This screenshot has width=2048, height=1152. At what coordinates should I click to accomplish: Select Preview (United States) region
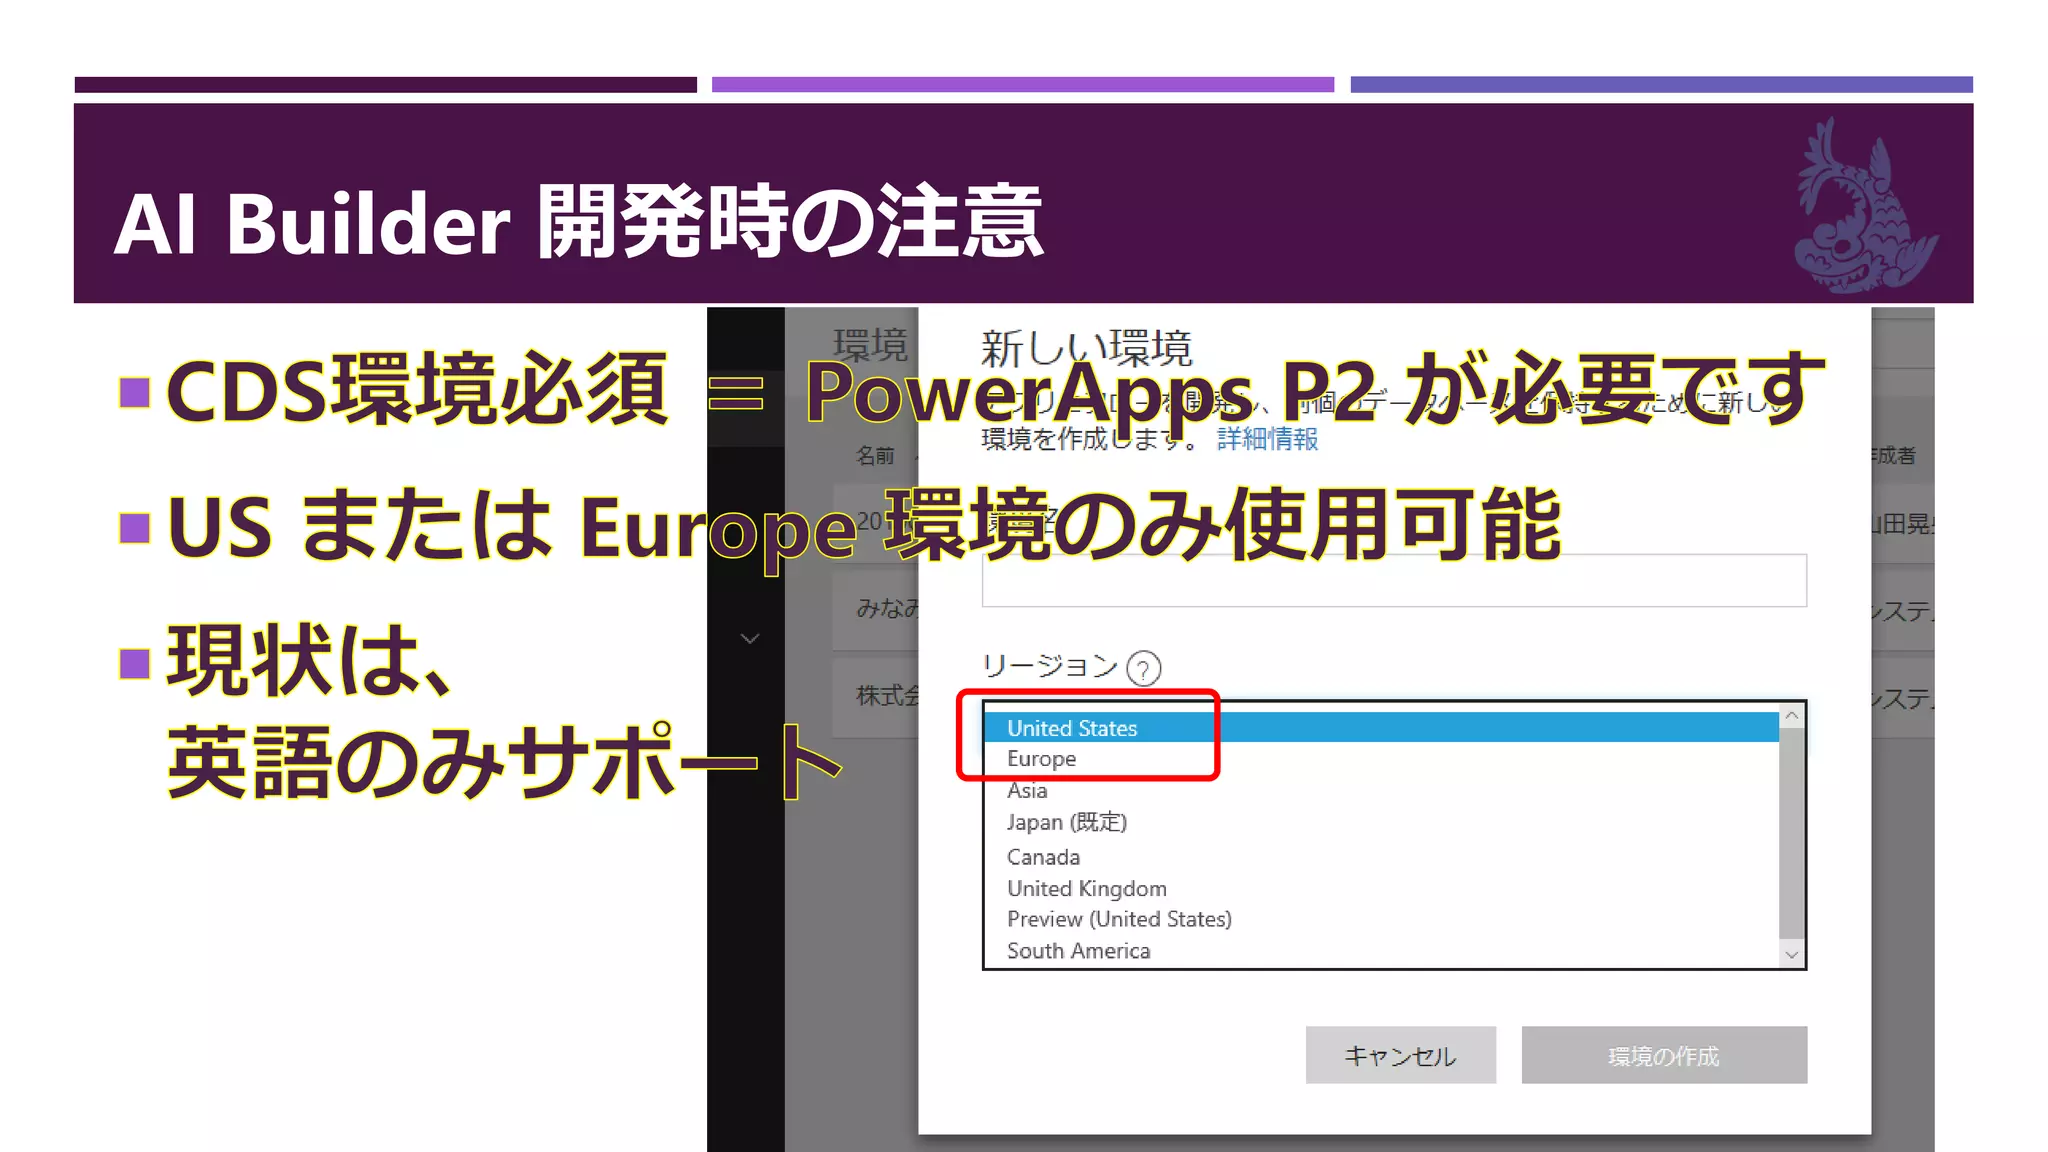click(1381, 919)
